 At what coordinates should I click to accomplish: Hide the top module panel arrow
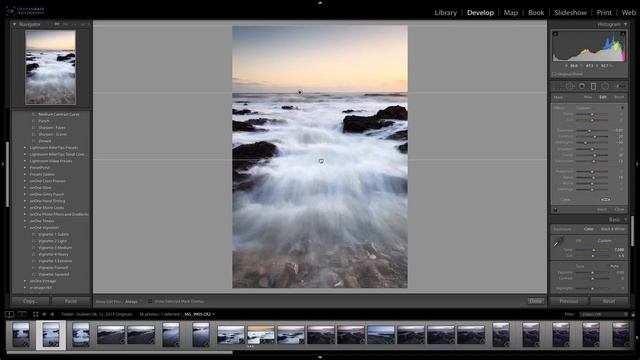pyautogui.click(x=320, y=2)
